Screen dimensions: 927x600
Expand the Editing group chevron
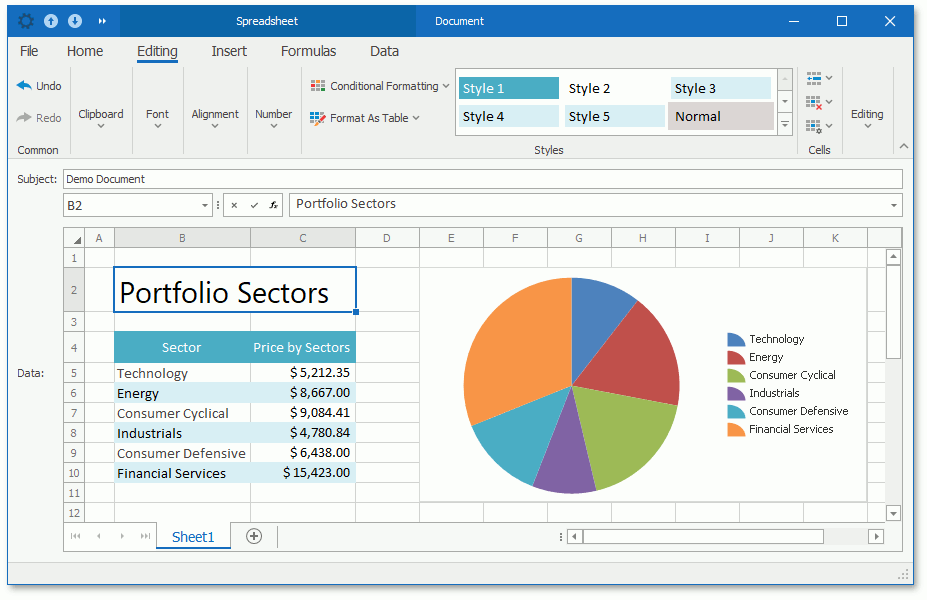coord(867,125)
